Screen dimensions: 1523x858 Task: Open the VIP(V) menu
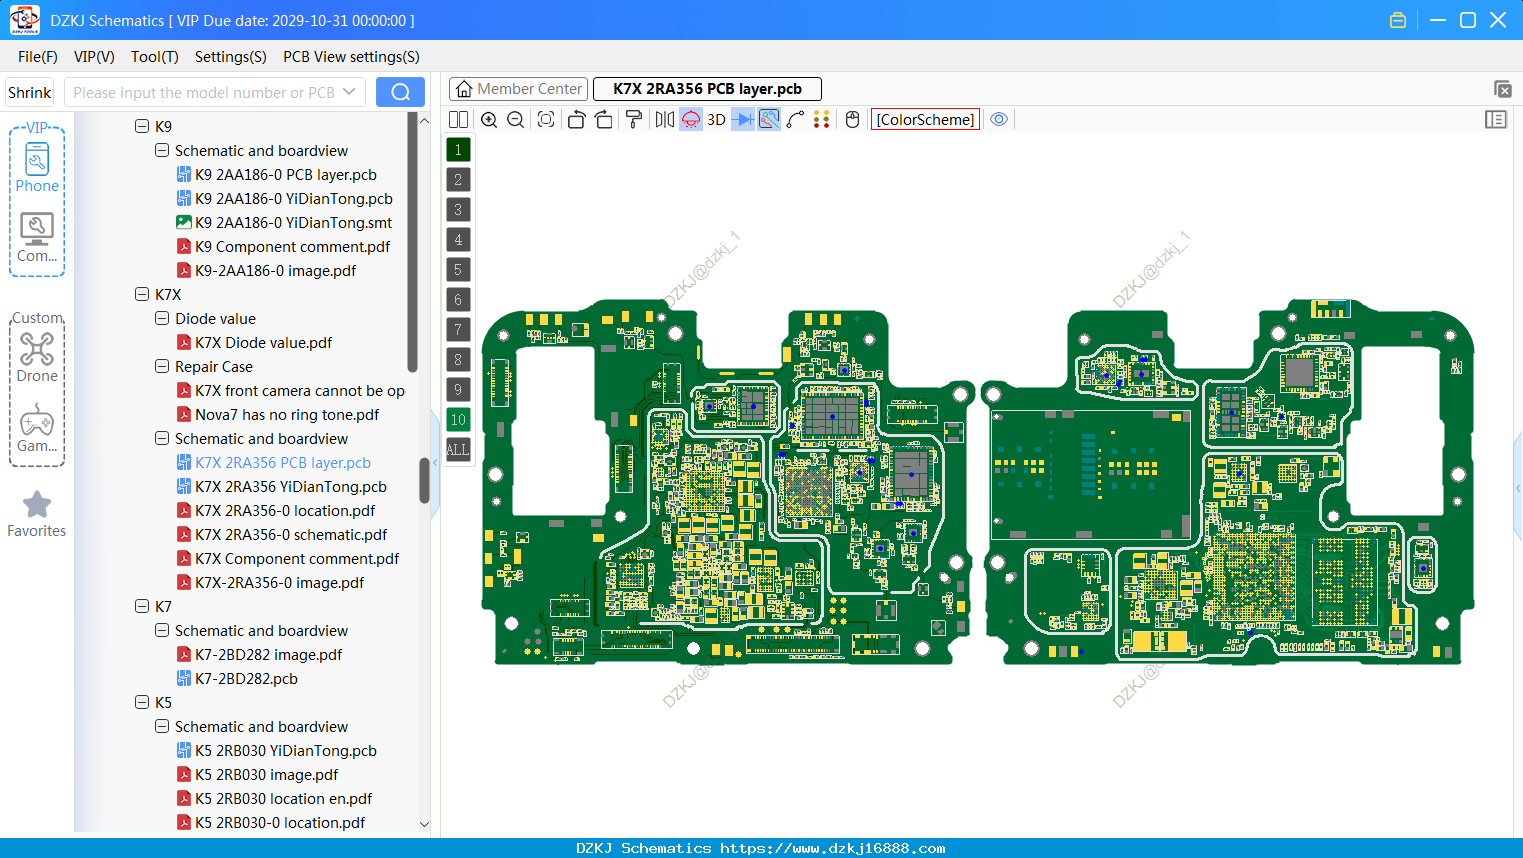click(94, 57)
